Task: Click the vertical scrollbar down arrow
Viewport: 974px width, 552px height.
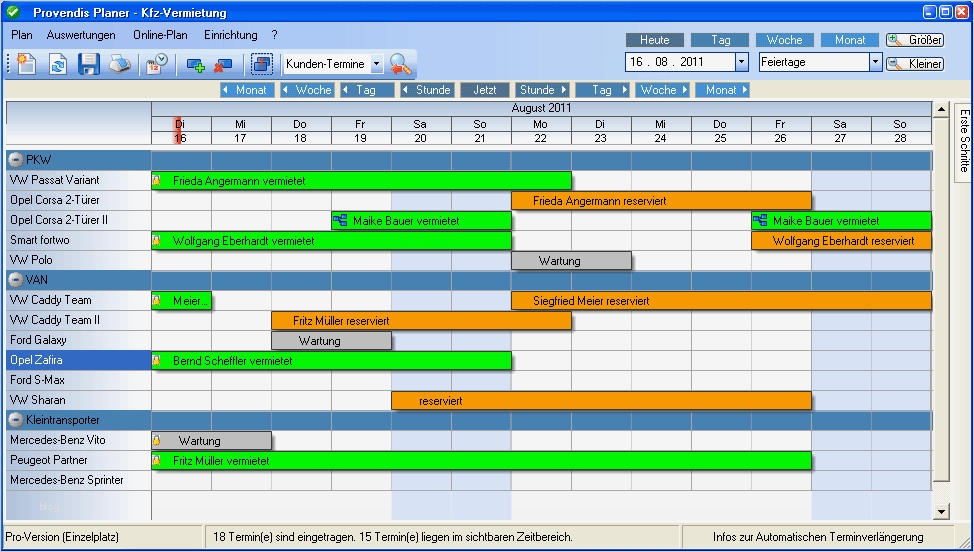Action: tap(941, 512)
